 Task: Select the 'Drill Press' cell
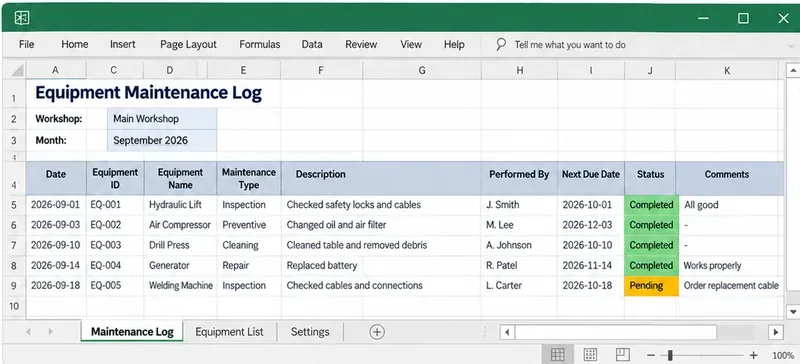pos(181,245)
